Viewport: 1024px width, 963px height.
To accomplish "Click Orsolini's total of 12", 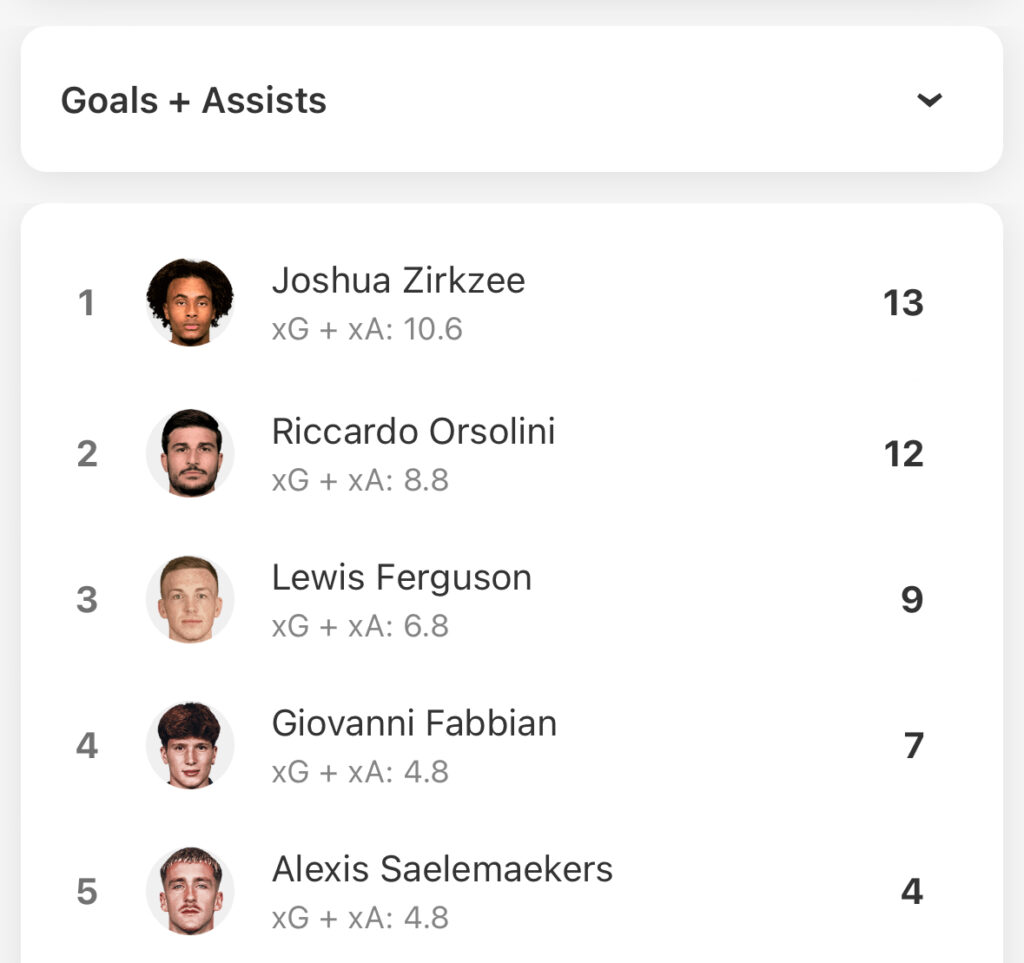I will coord(904,454).
